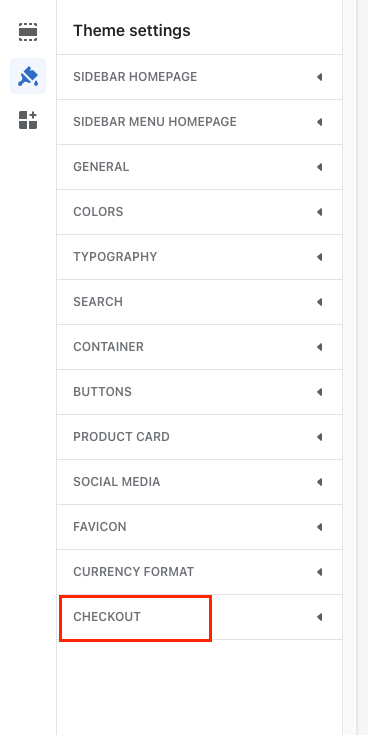Image resolution: width=368 pixels, height=735 pixels.
Task: Click the Colors section caret
Action: pyautogui.click(x=320, y=212)
